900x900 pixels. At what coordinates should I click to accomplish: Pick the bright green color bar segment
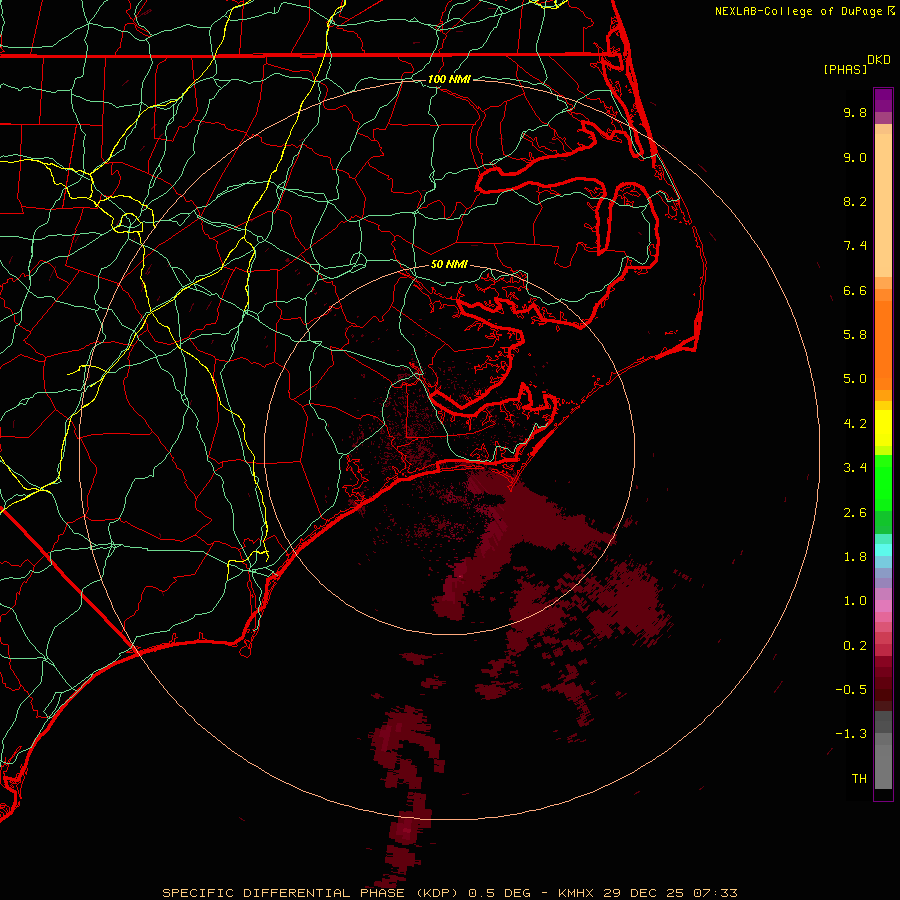pos(883,484)
